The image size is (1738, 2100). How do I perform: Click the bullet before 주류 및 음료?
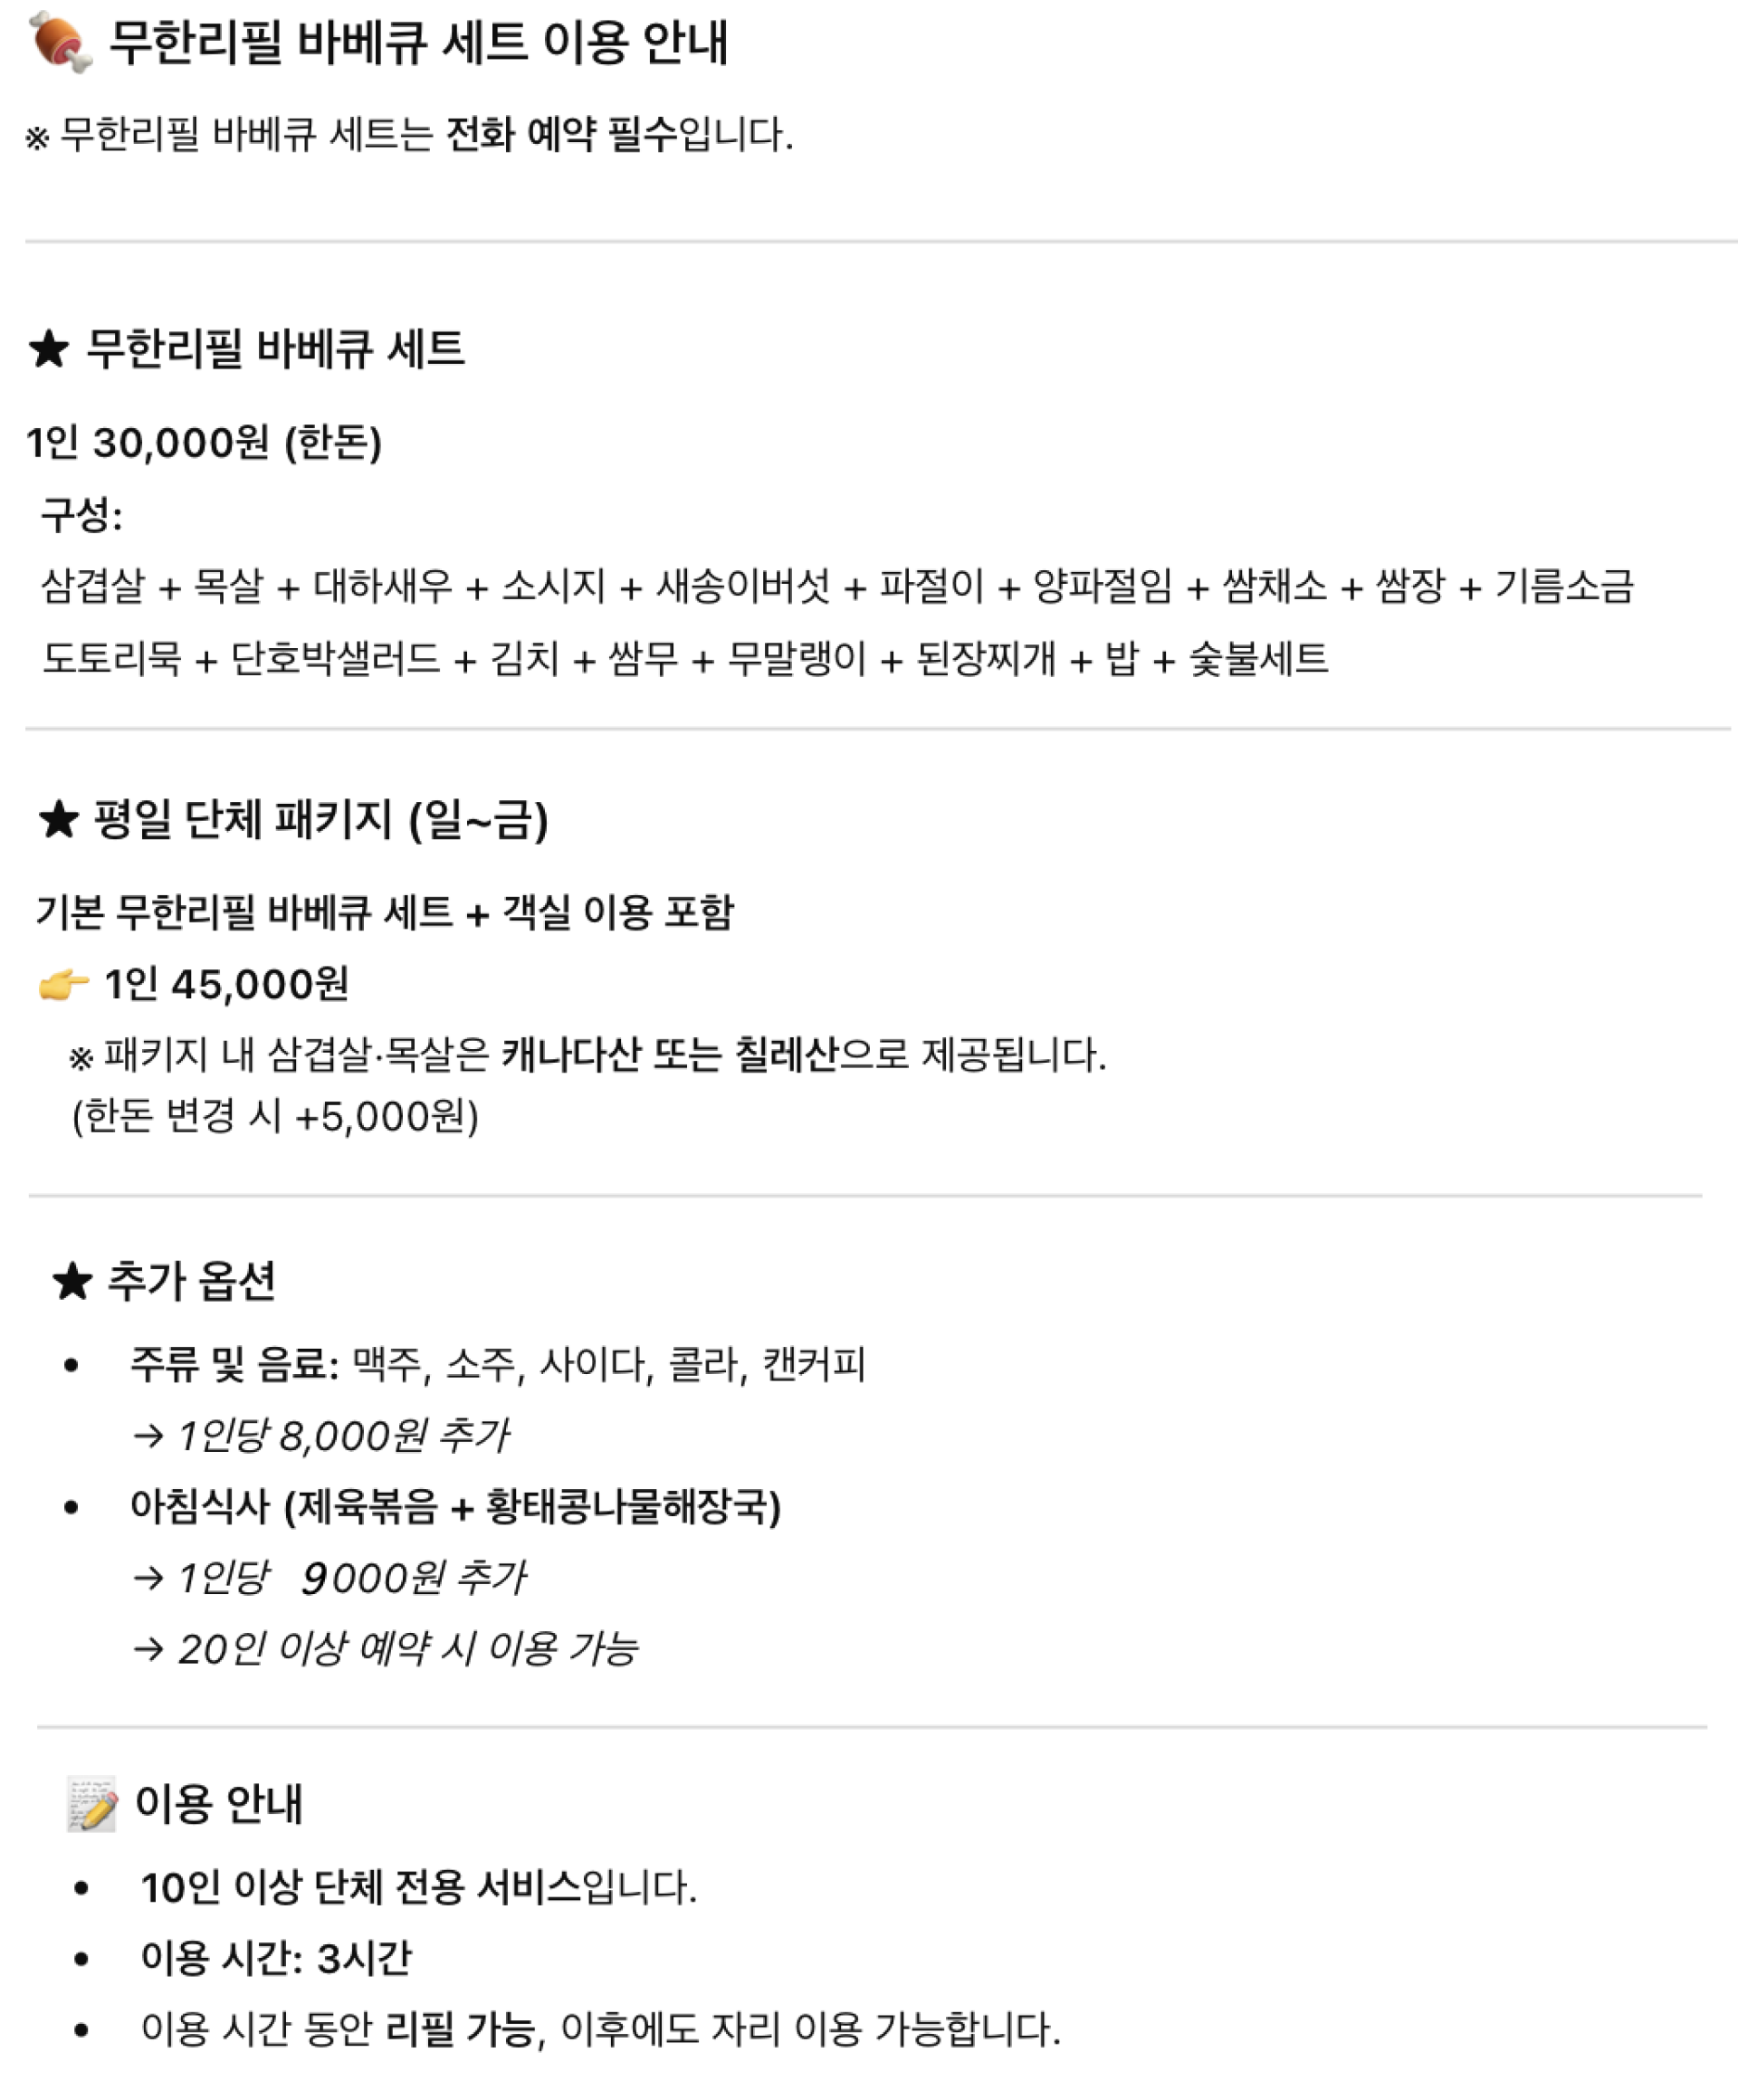coord(71,1366)
